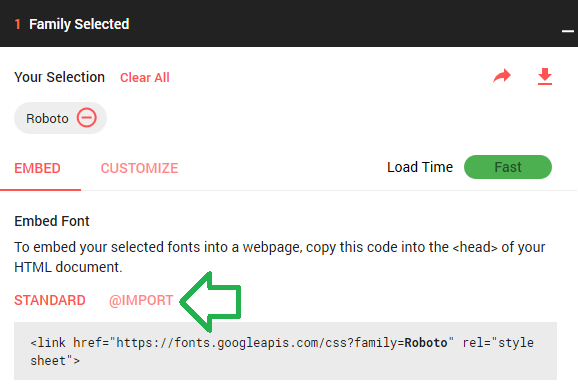Click the green Fast load time indicator

[508, 167]
